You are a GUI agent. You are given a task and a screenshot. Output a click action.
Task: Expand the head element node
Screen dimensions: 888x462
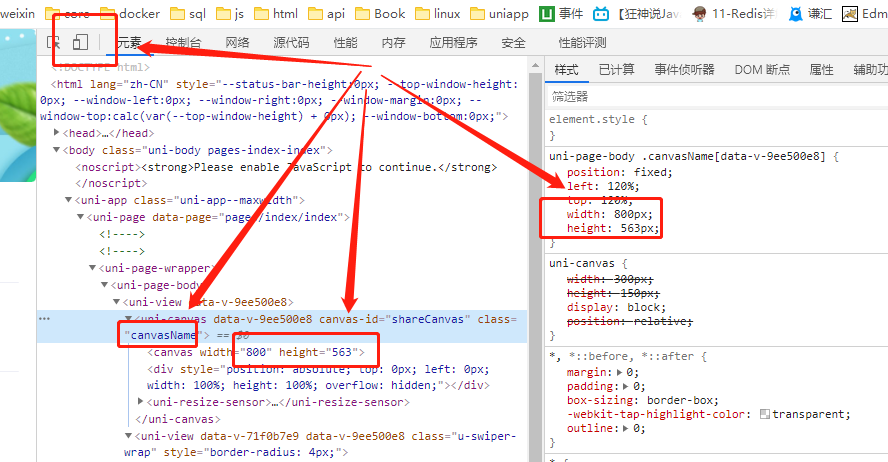tap(57, 133)
